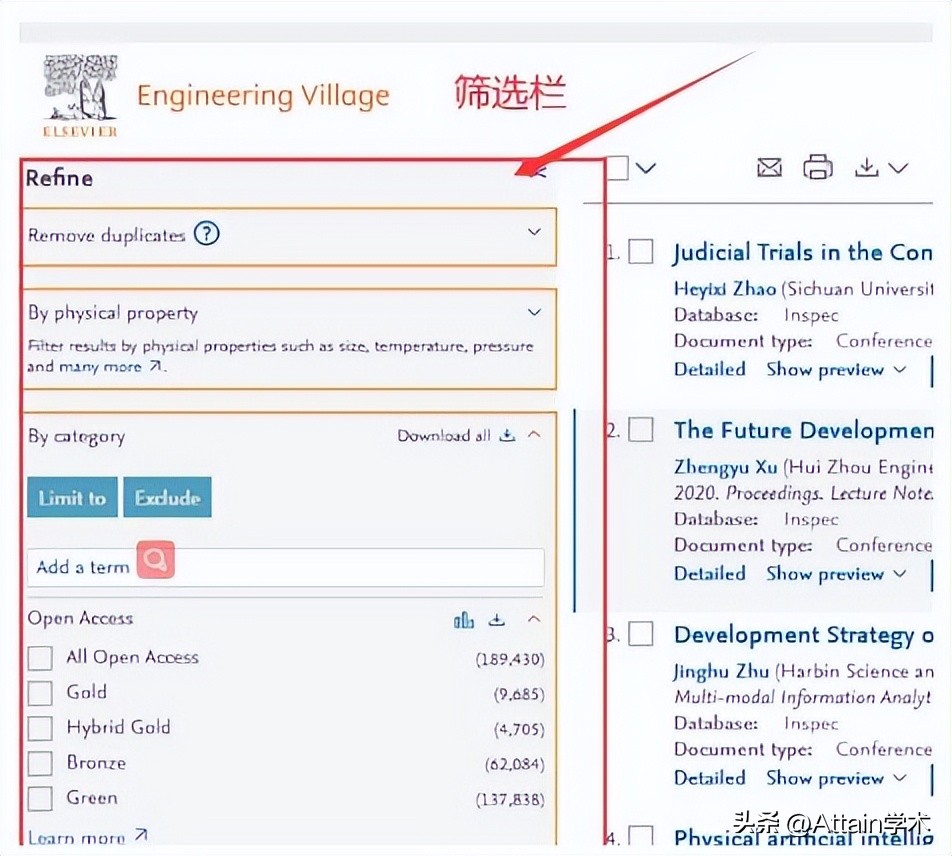952x856 pixels.
Task: Select the Judicial Trials result checkbox
Action: point(641,252)
